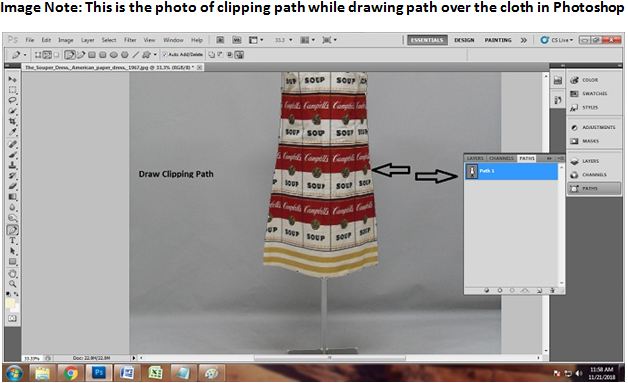Select the Type tool
The image size is (628, 383).
12,241
